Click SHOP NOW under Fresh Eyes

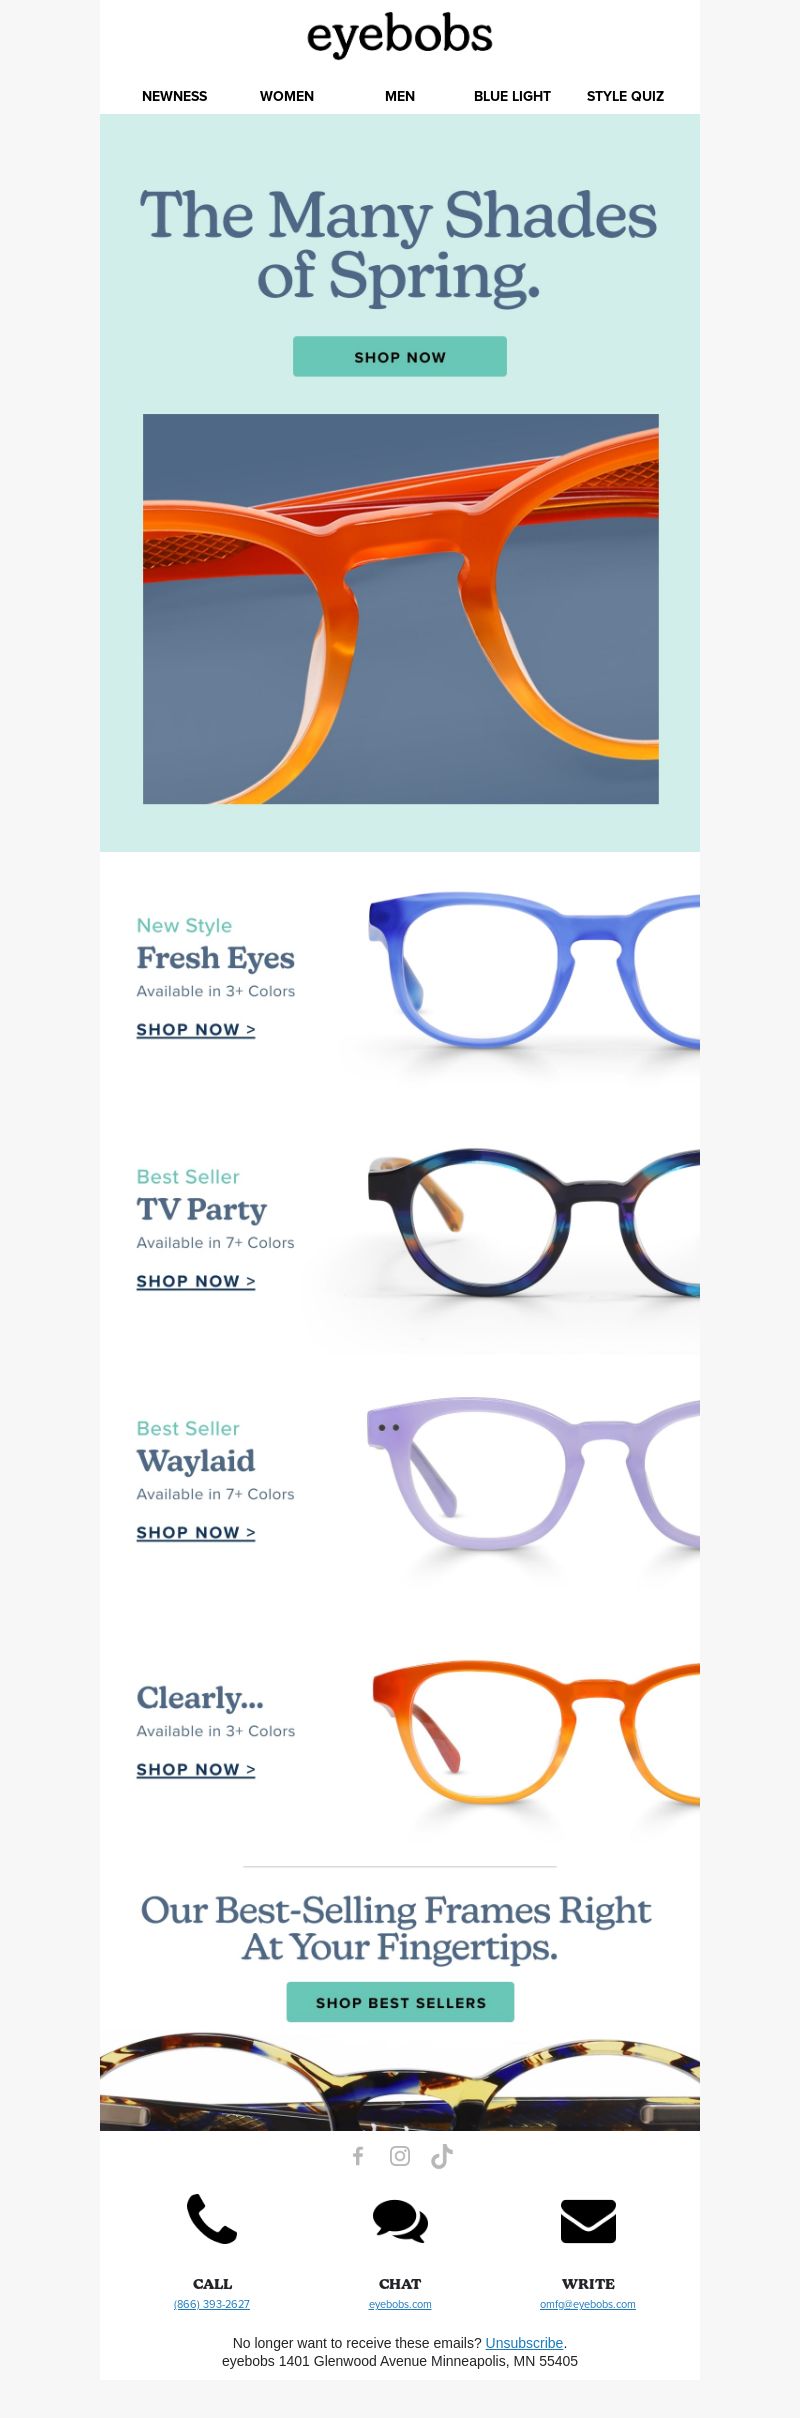(x=196, y=1030)
